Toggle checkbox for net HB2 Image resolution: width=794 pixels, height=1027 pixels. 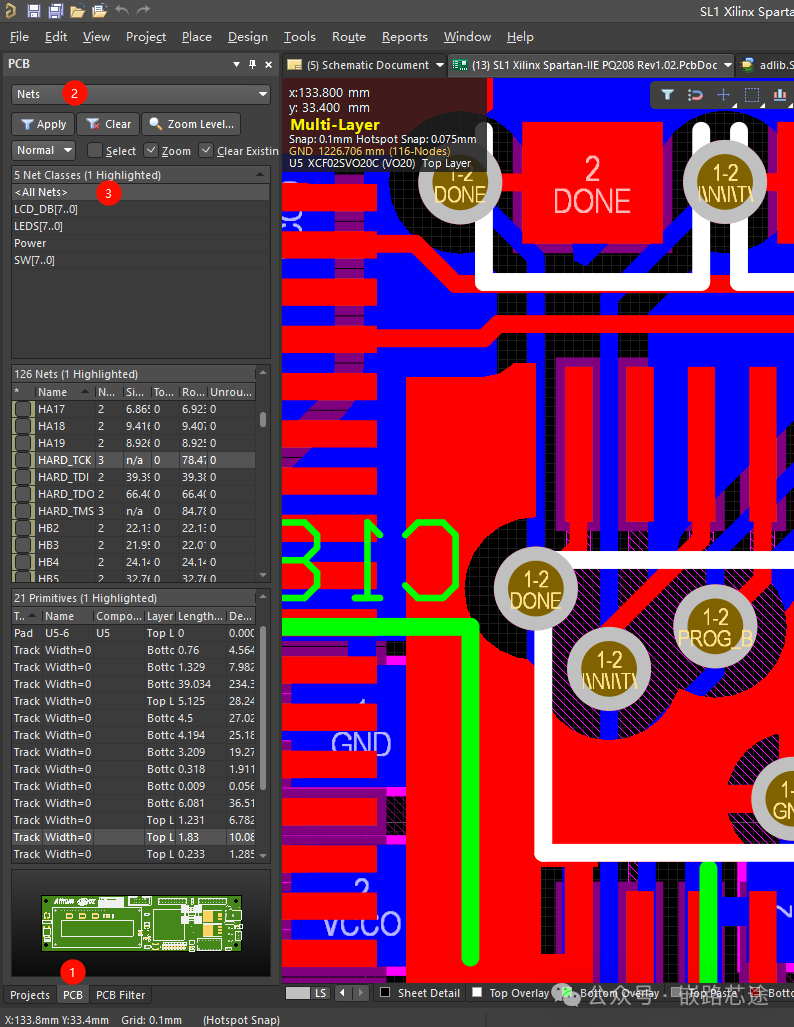(24, 528)
